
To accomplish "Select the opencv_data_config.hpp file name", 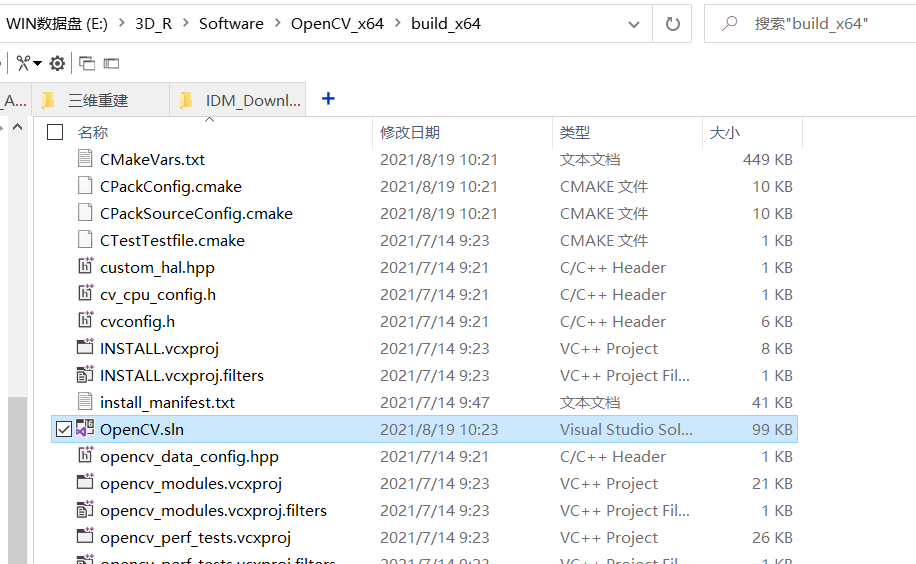I will [x=189, y=456].
